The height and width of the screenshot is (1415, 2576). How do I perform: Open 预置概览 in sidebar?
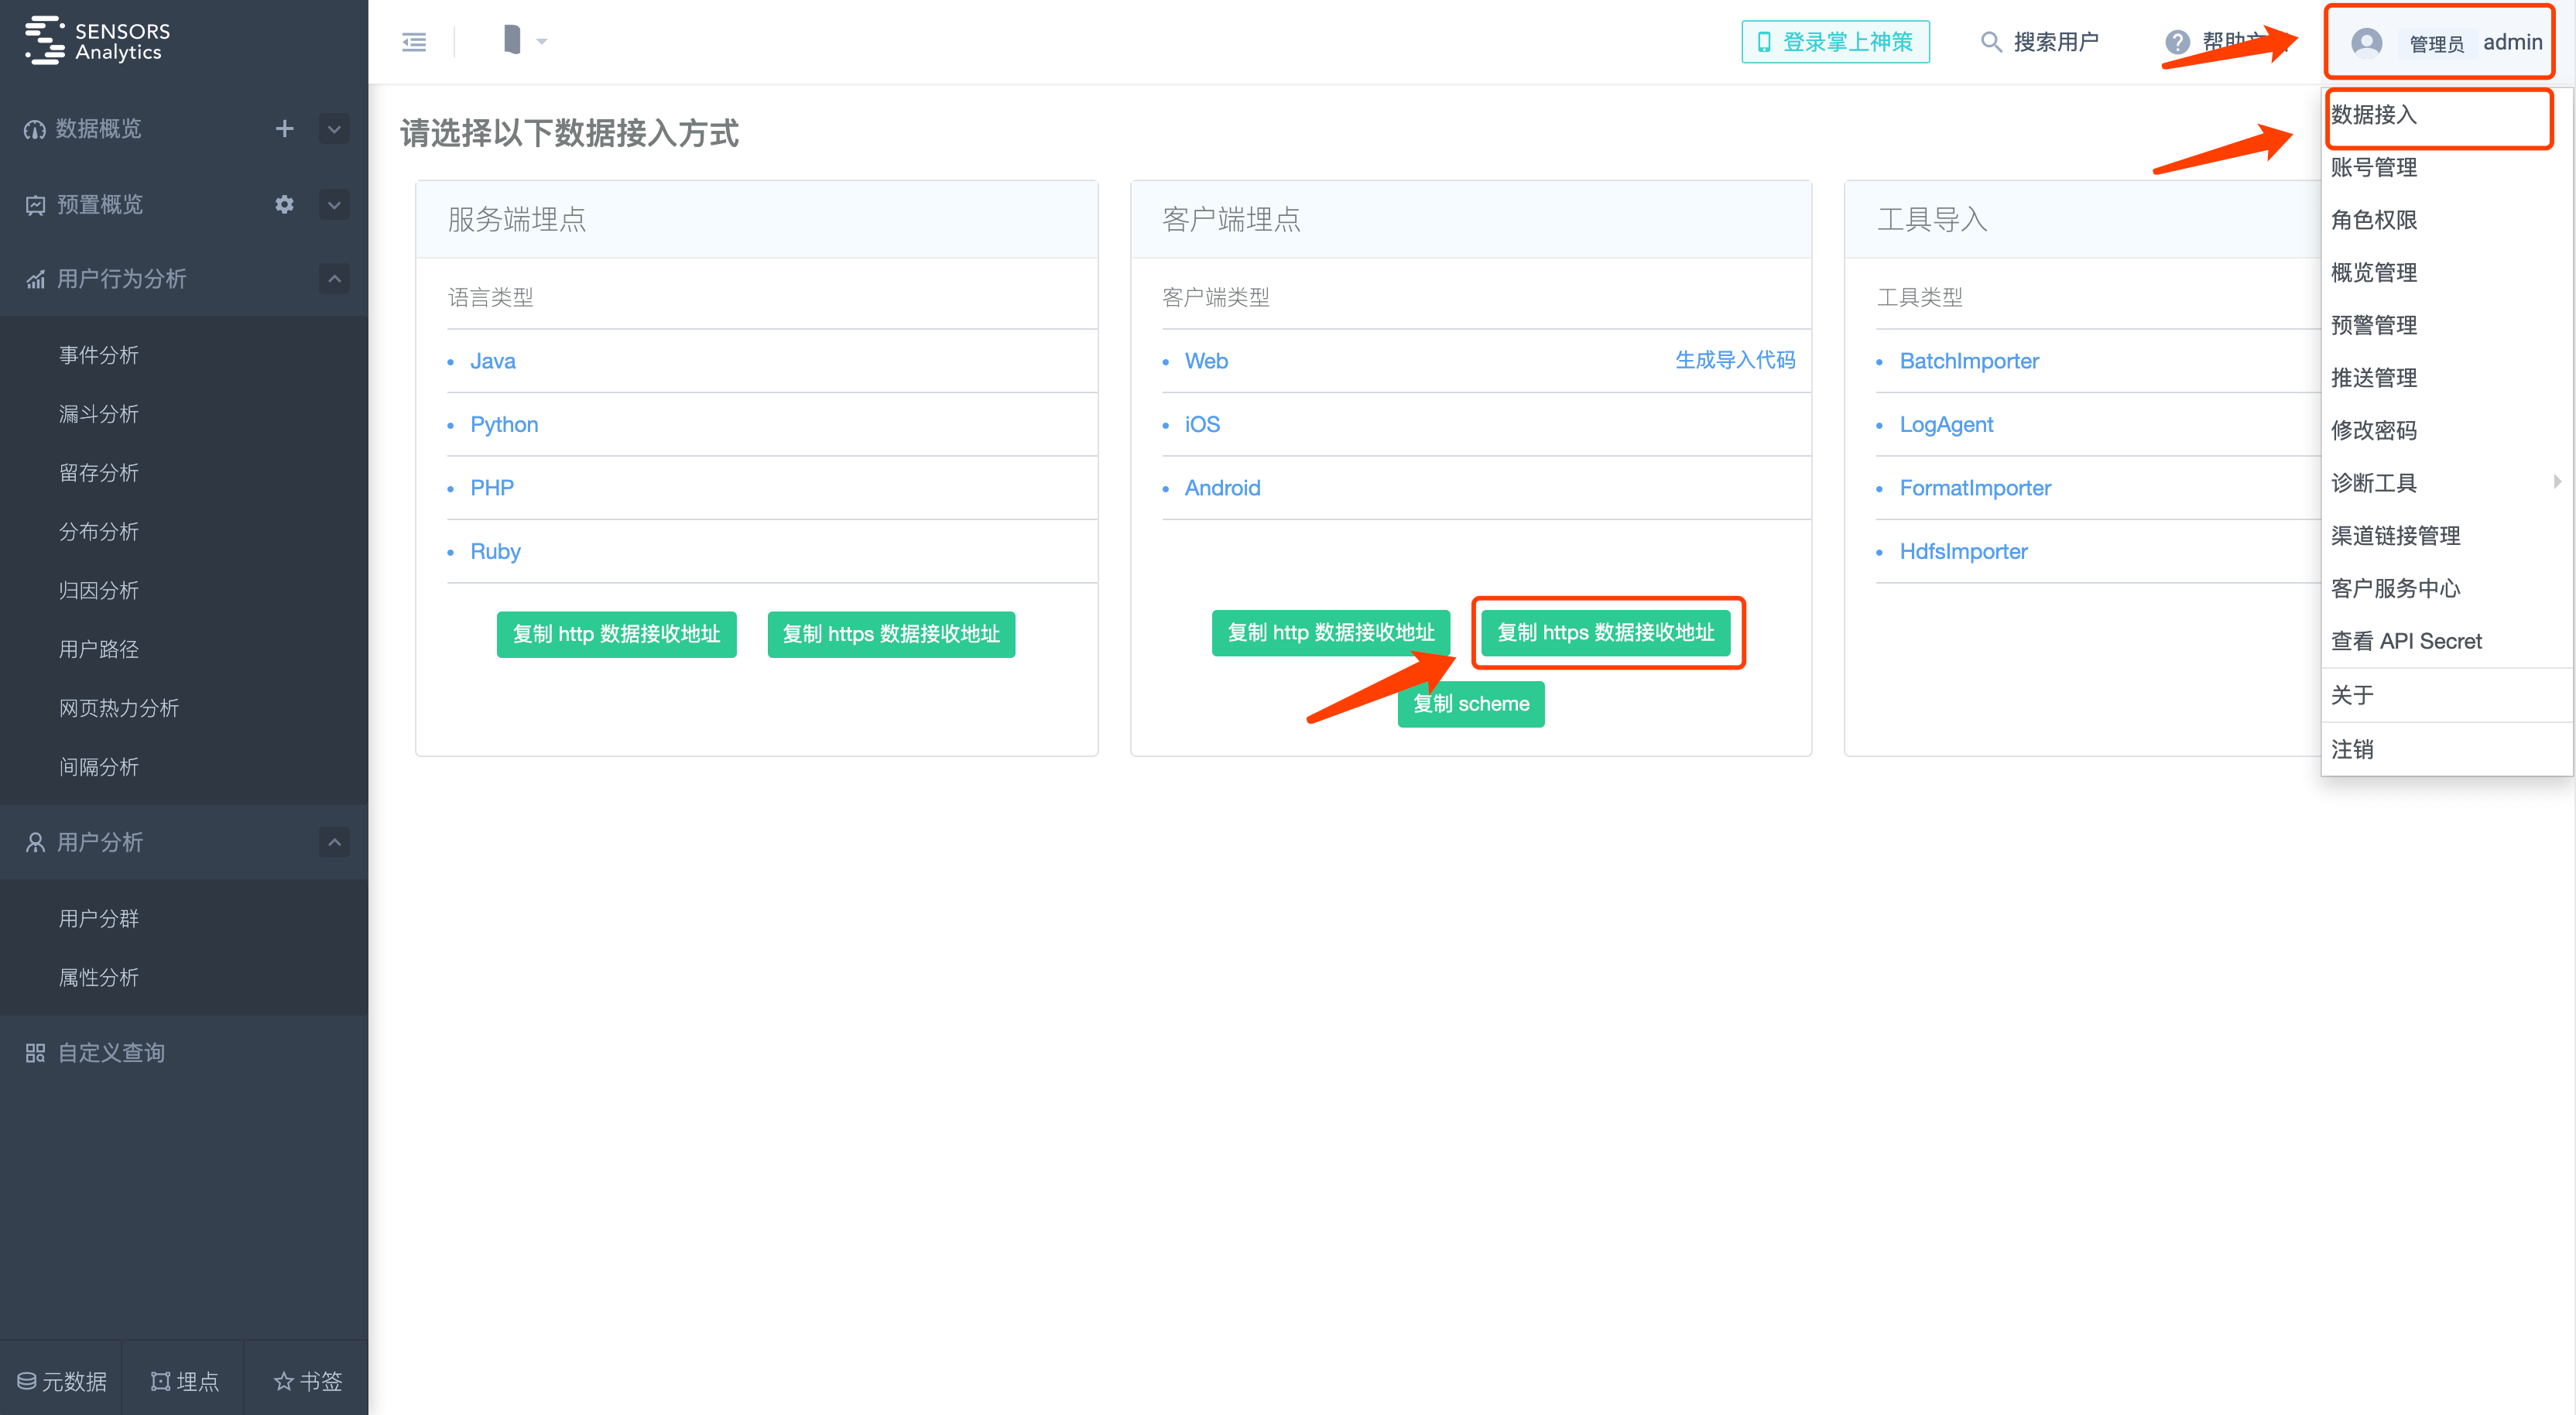(x=99, y=204)
